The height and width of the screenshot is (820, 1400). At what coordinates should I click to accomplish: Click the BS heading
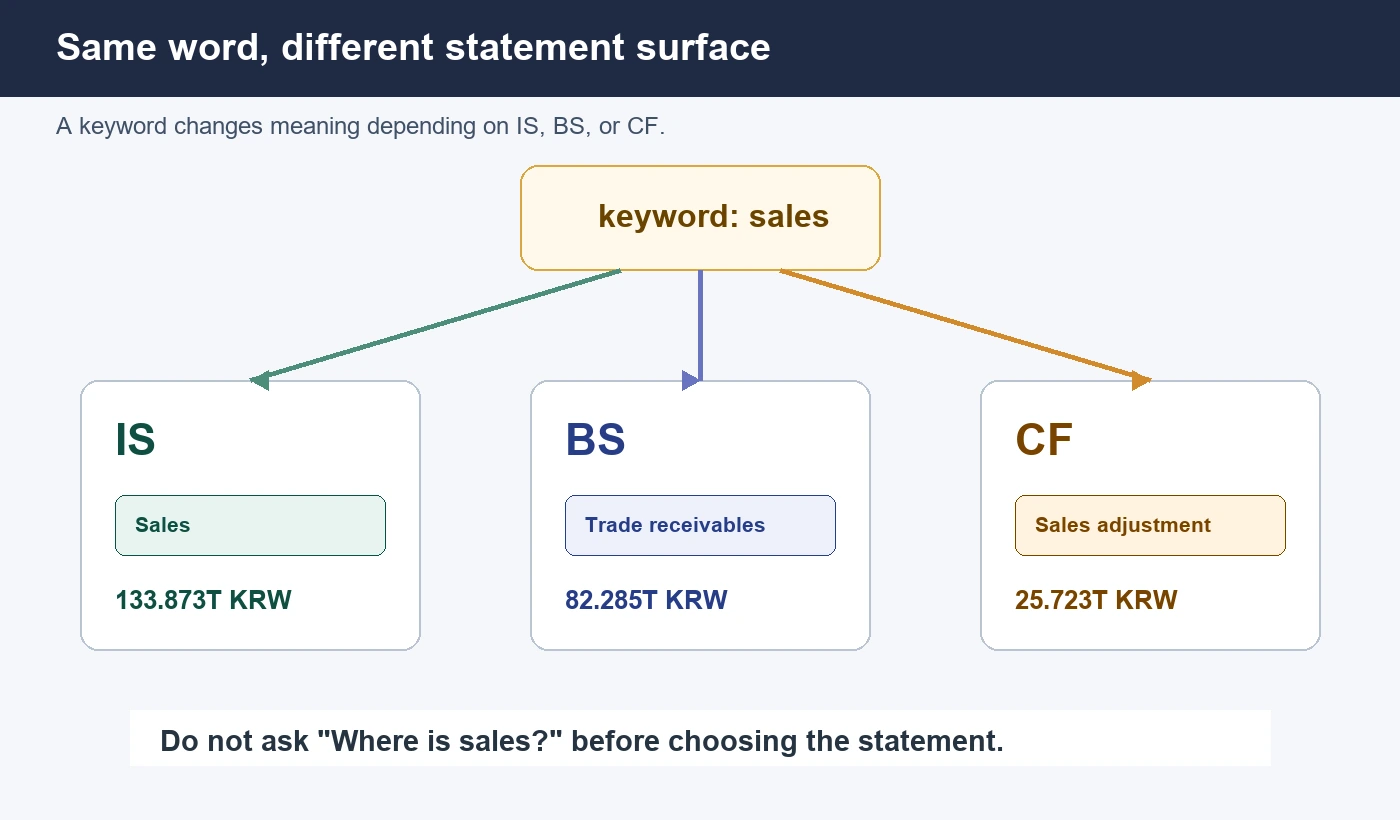(596, 440)
